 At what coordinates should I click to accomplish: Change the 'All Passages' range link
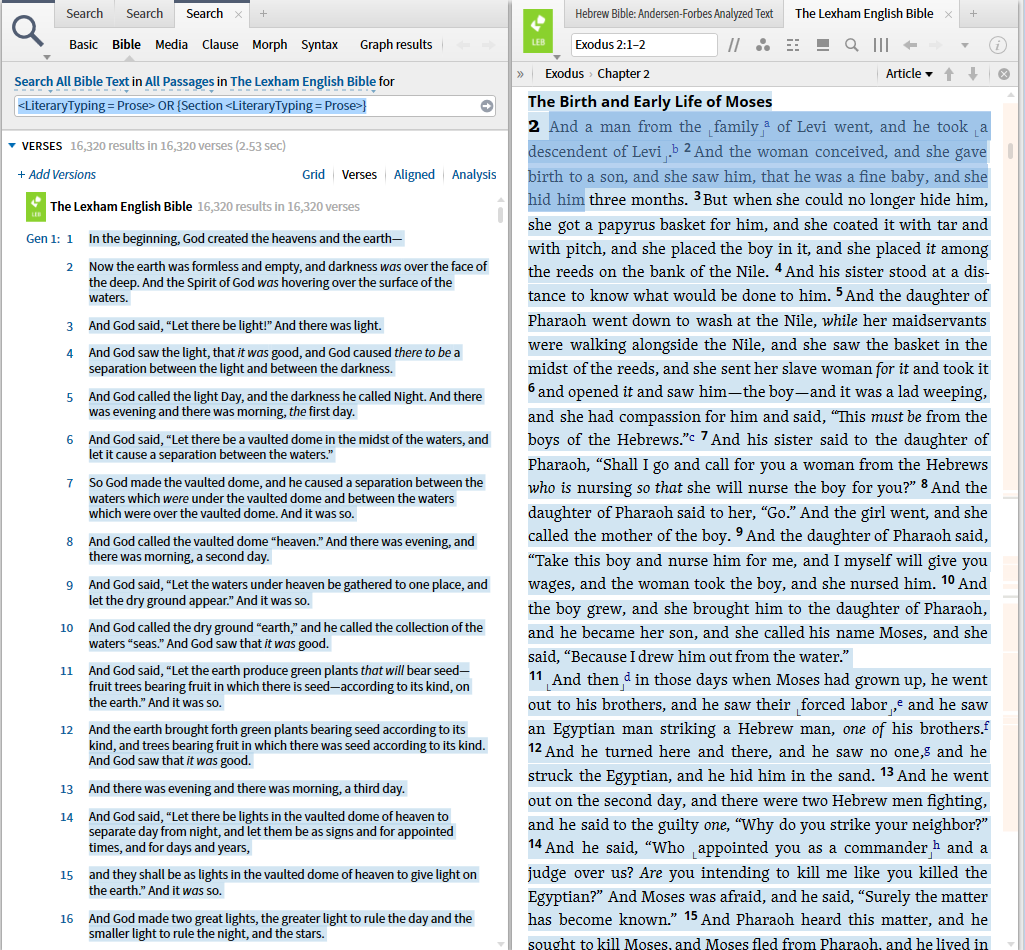180,82
